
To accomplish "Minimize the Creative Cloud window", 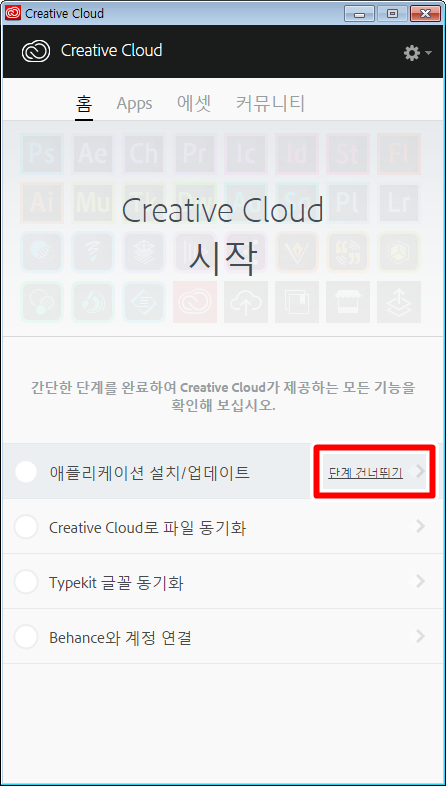I will coord(359,14).
